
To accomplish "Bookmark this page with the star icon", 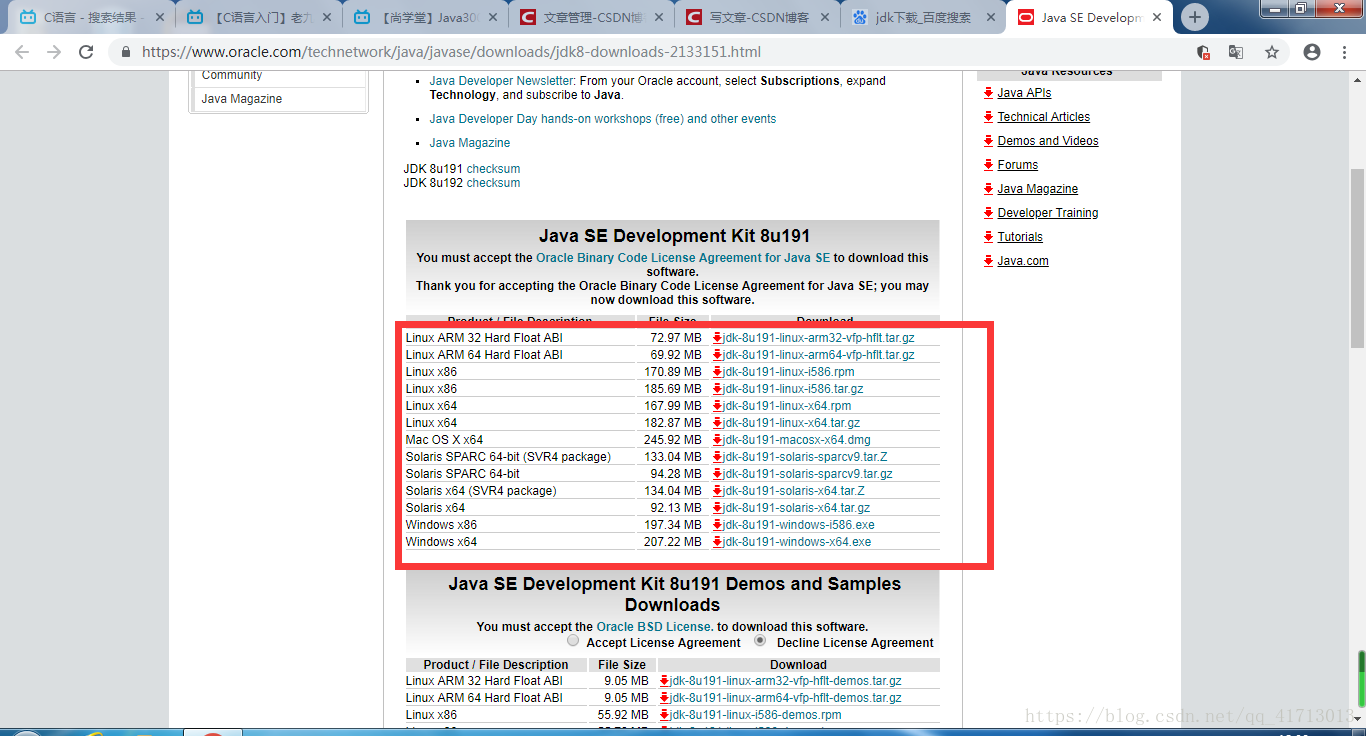I will [1272, 52].
